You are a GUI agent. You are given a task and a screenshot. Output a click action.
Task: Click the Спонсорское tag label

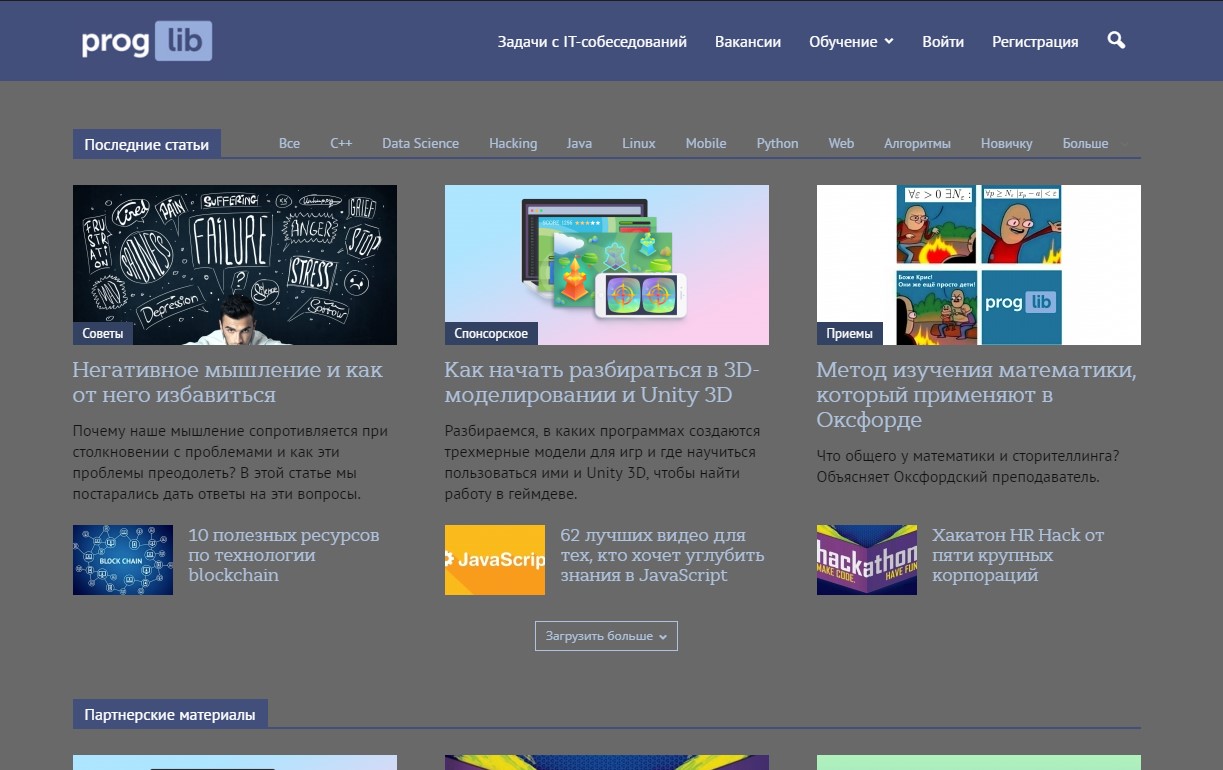[491, 333]
